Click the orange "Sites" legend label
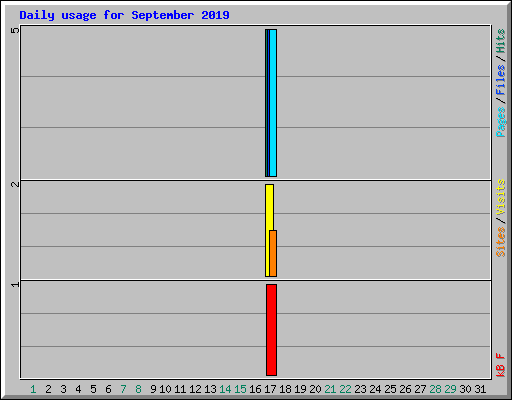Viewport: 512px width, 400px height. tap(501, 242)
